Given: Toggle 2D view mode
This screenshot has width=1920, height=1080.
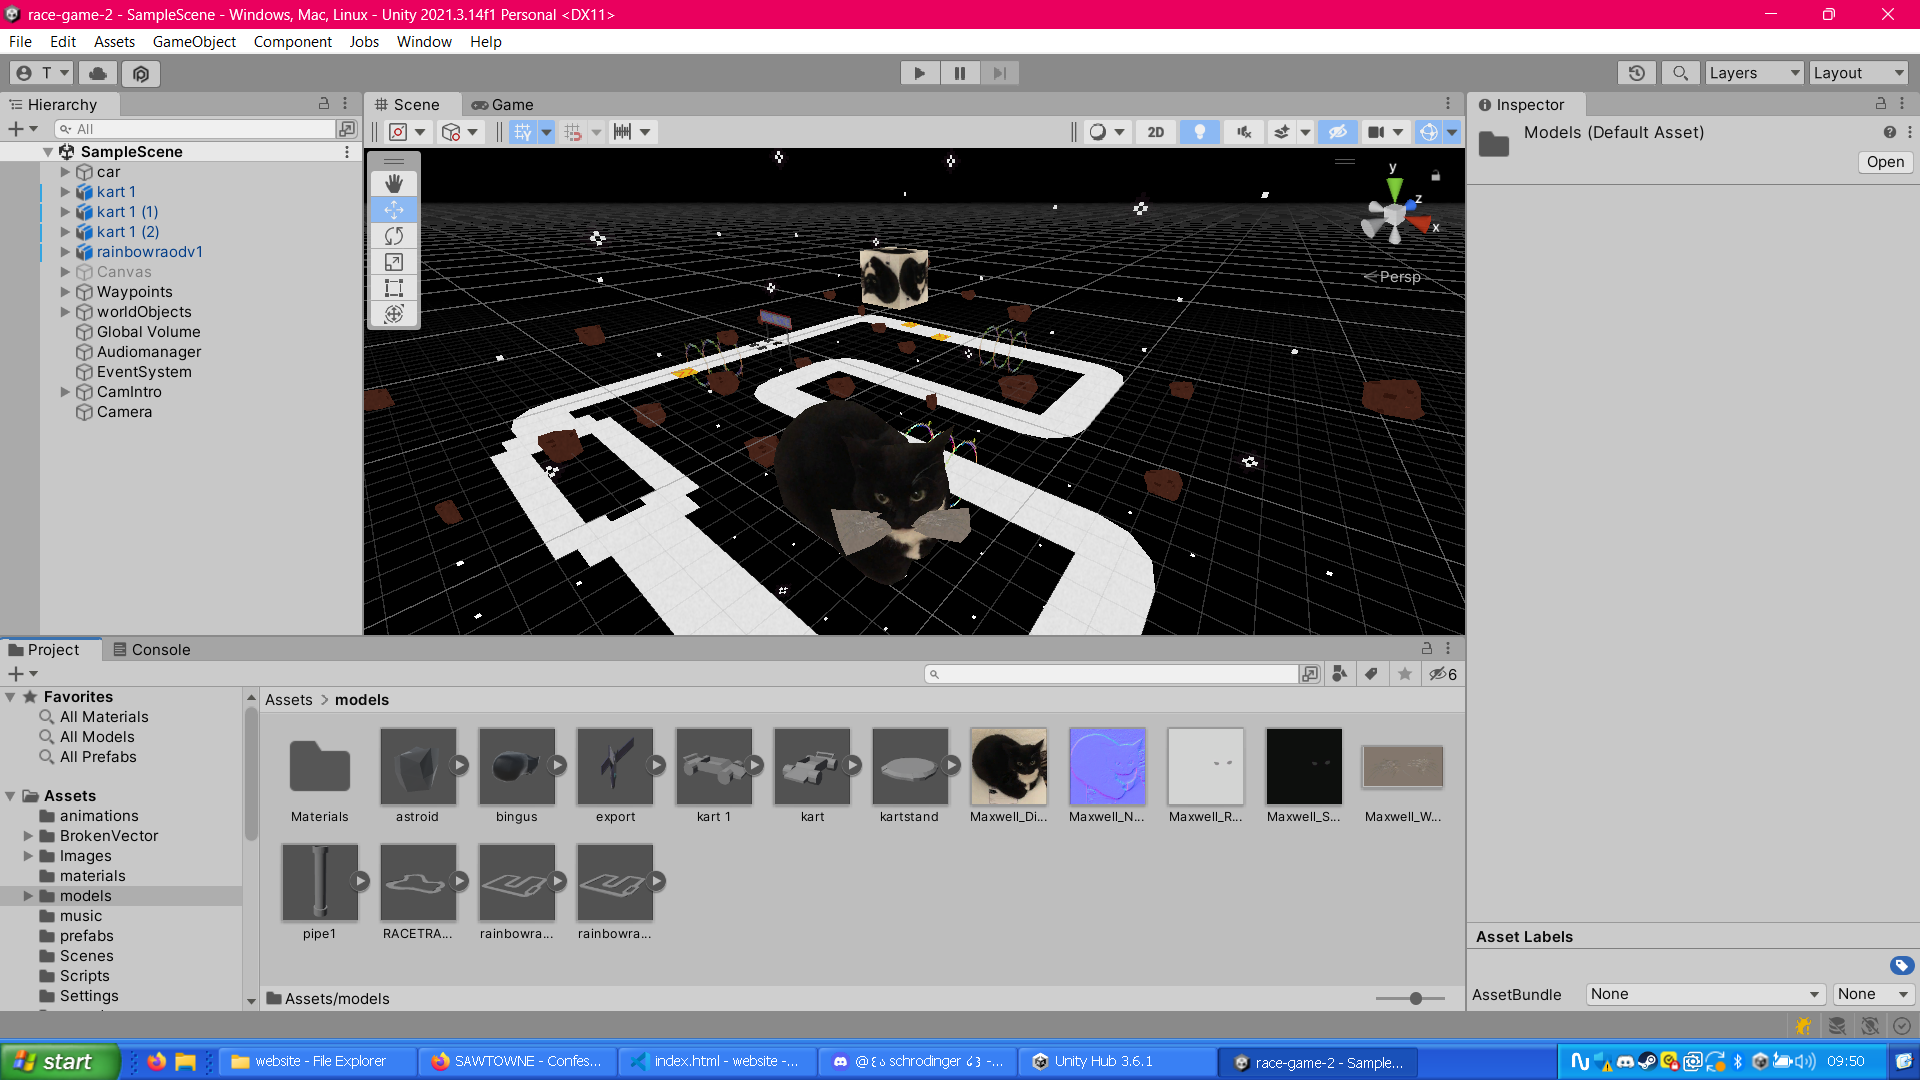Looking at the screenshot, I should point(1156,132).
